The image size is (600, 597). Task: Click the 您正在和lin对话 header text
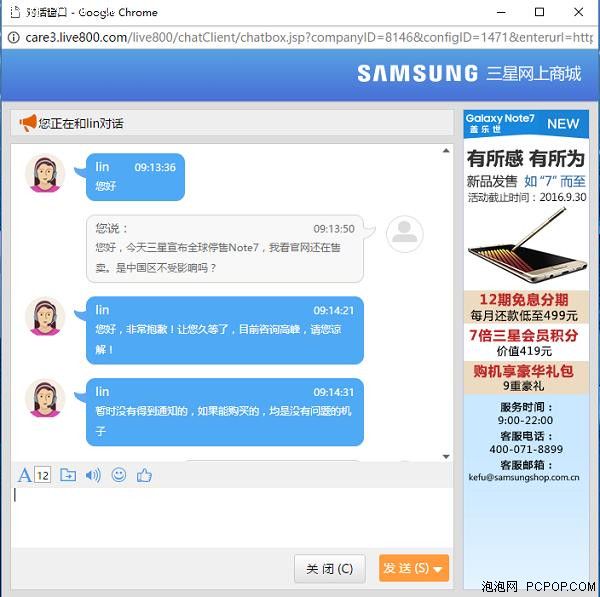point(81,124)
